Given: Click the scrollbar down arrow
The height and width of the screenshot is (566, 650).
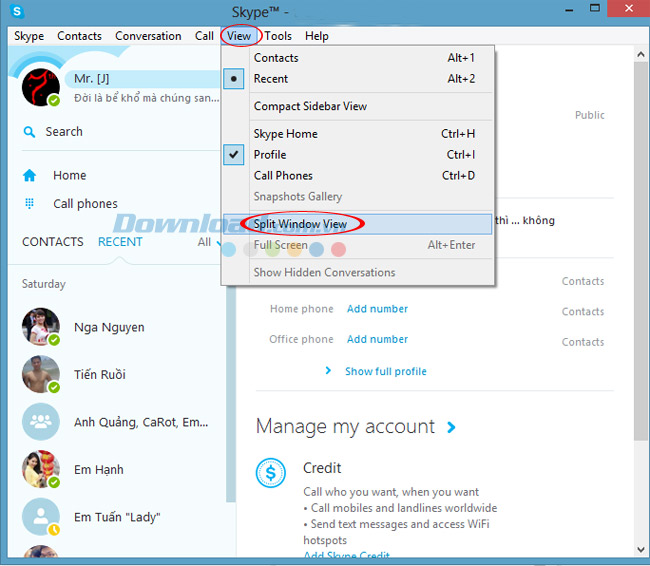Looking at the screenshot, I should pyautogui.click(x=641, y=549).
